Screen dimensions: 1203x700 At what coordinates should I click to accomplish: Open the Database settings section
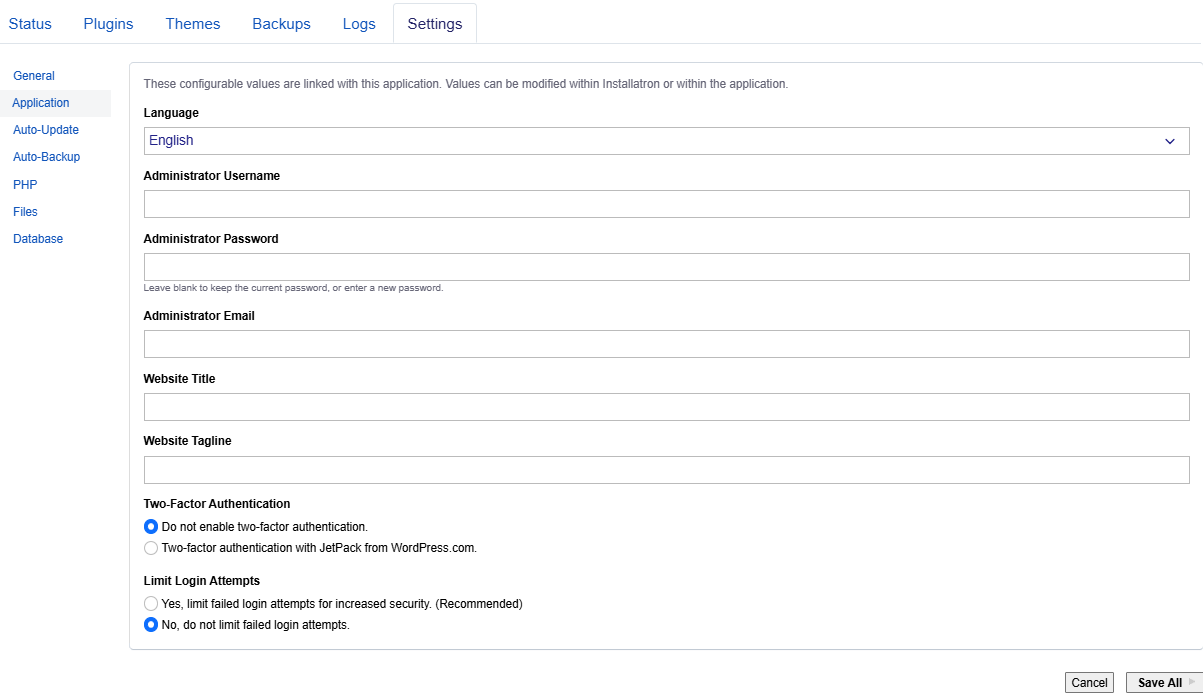(38, 239)
